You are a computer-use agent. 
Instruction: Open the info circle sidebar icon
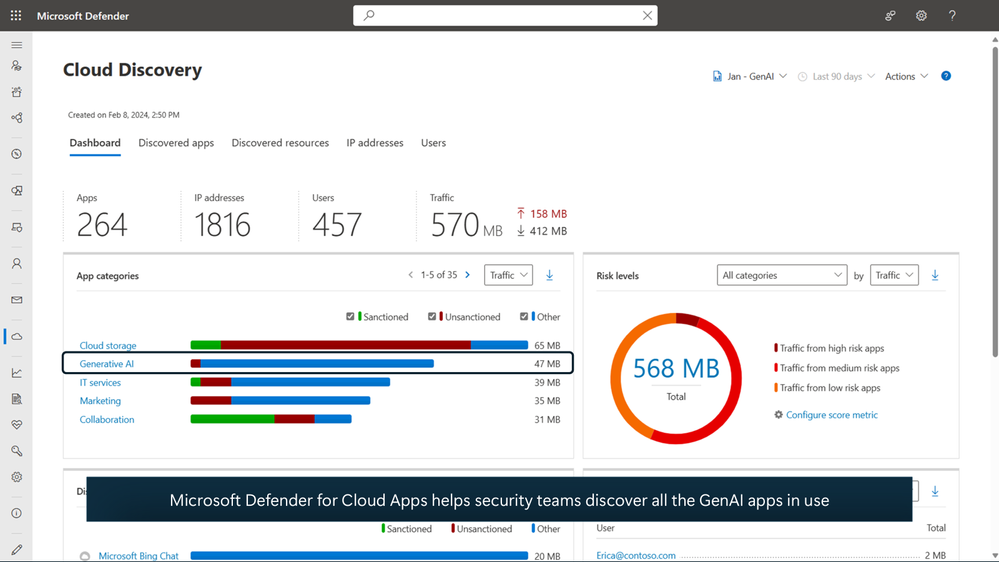tap(17, 513)
